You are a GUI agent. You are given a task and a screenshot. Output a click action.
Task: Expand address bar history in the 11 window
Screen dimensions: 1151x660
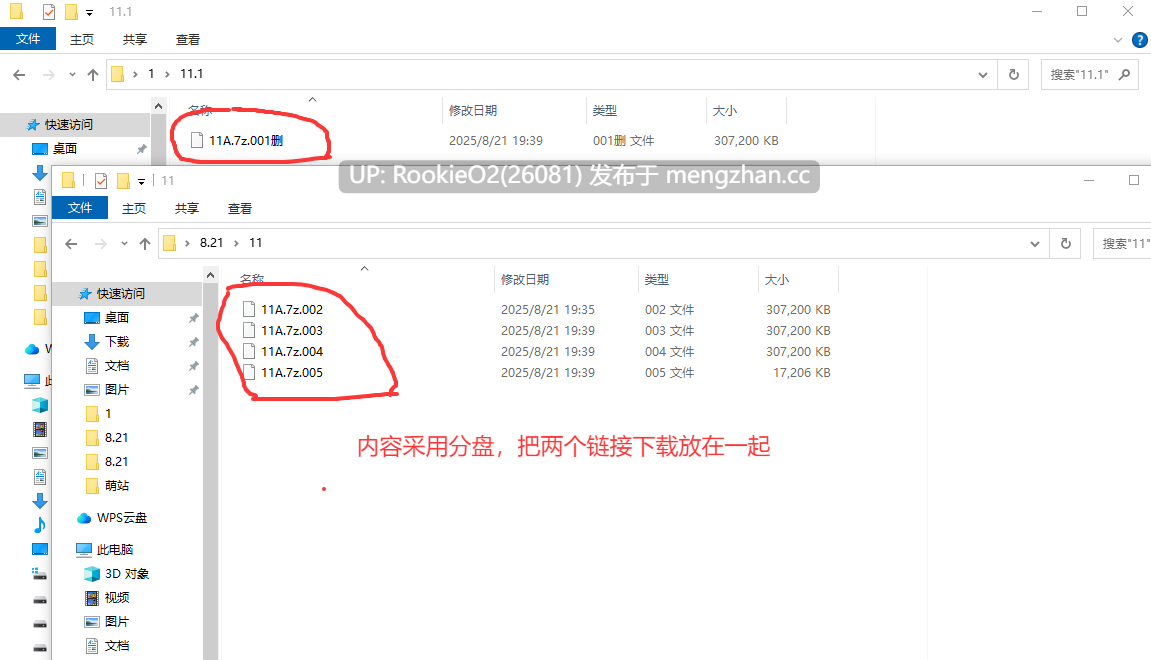(x=1035, y=244)
